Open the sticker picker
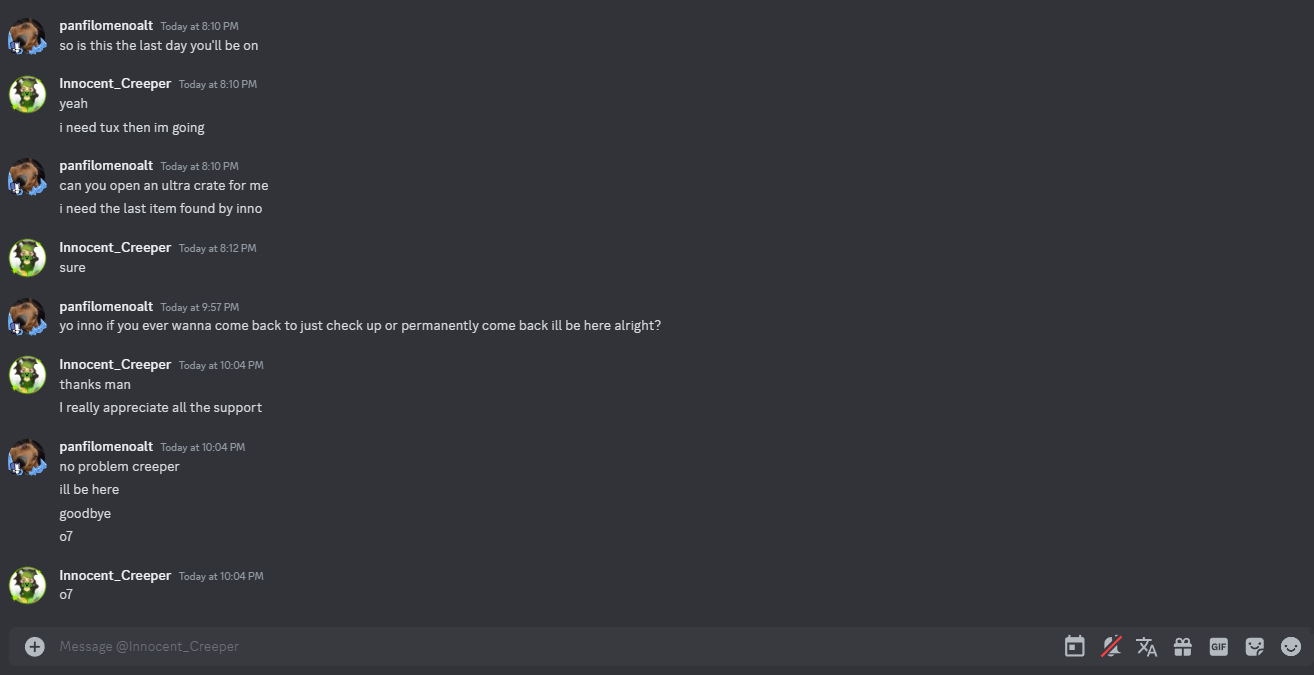 pos(1255,647)
